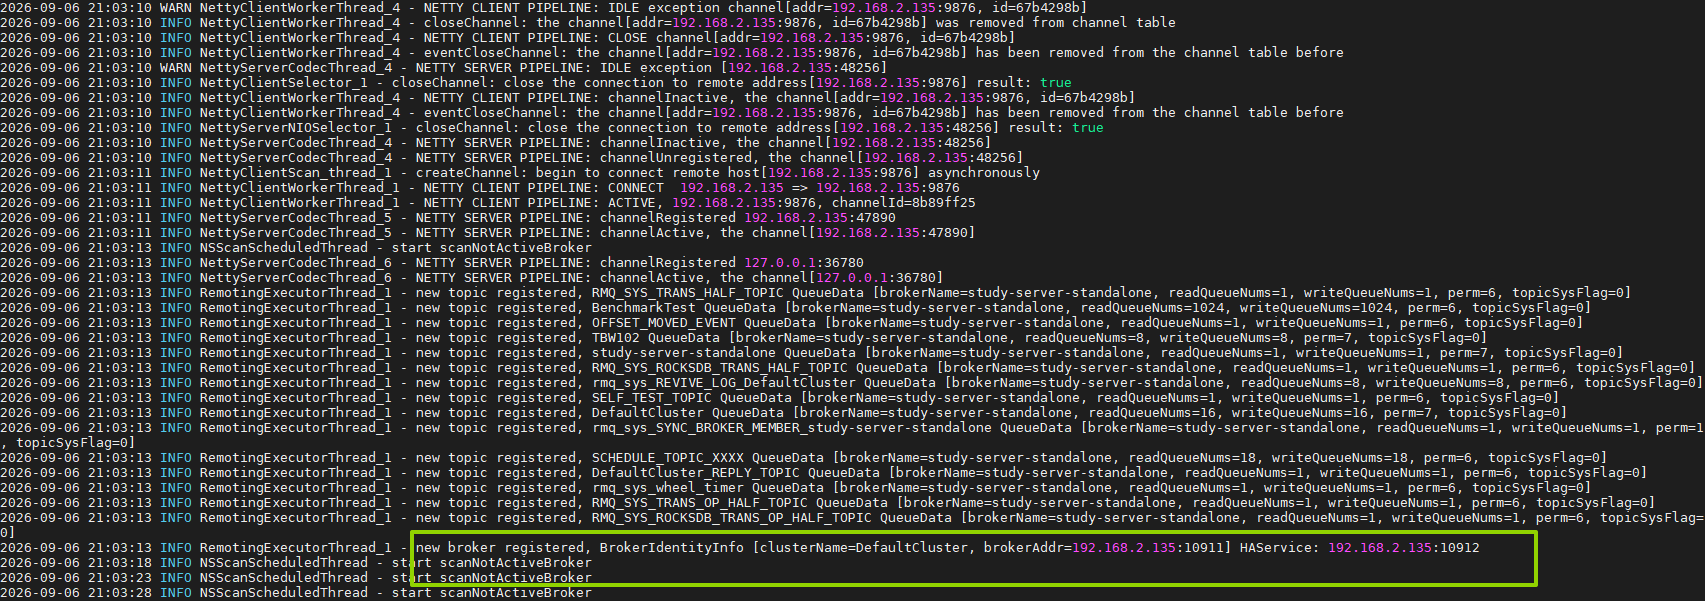Click rmq_sys_SYNC_BROKER_MEMBER_study-server-standalone topic name
The width and height of the screenshot is (1705, 601).
tap(791, 428)
